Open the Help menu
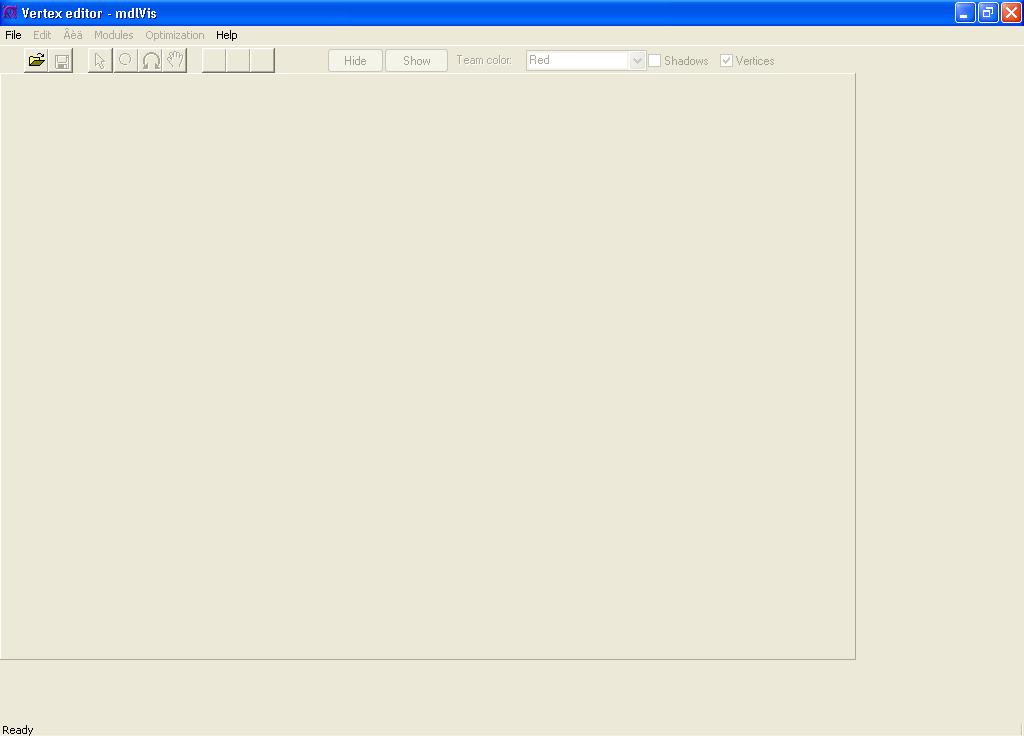 (x=227, y=35)
